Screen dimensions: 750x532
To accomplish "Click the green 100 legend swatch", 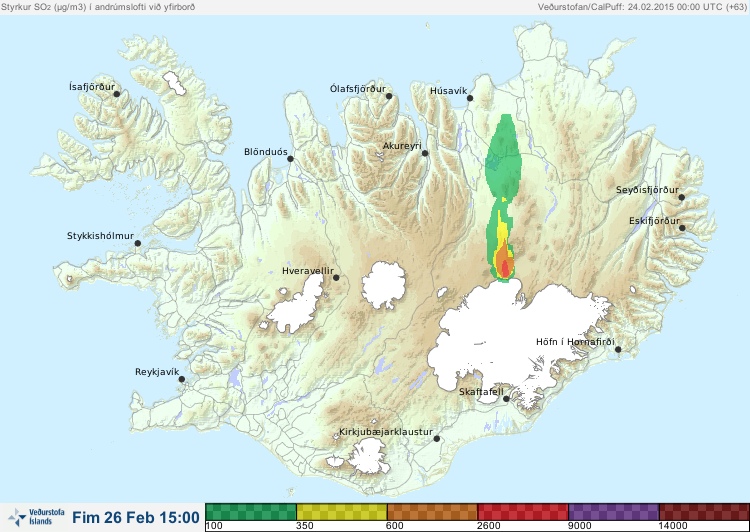I will [x=251, y=512].
